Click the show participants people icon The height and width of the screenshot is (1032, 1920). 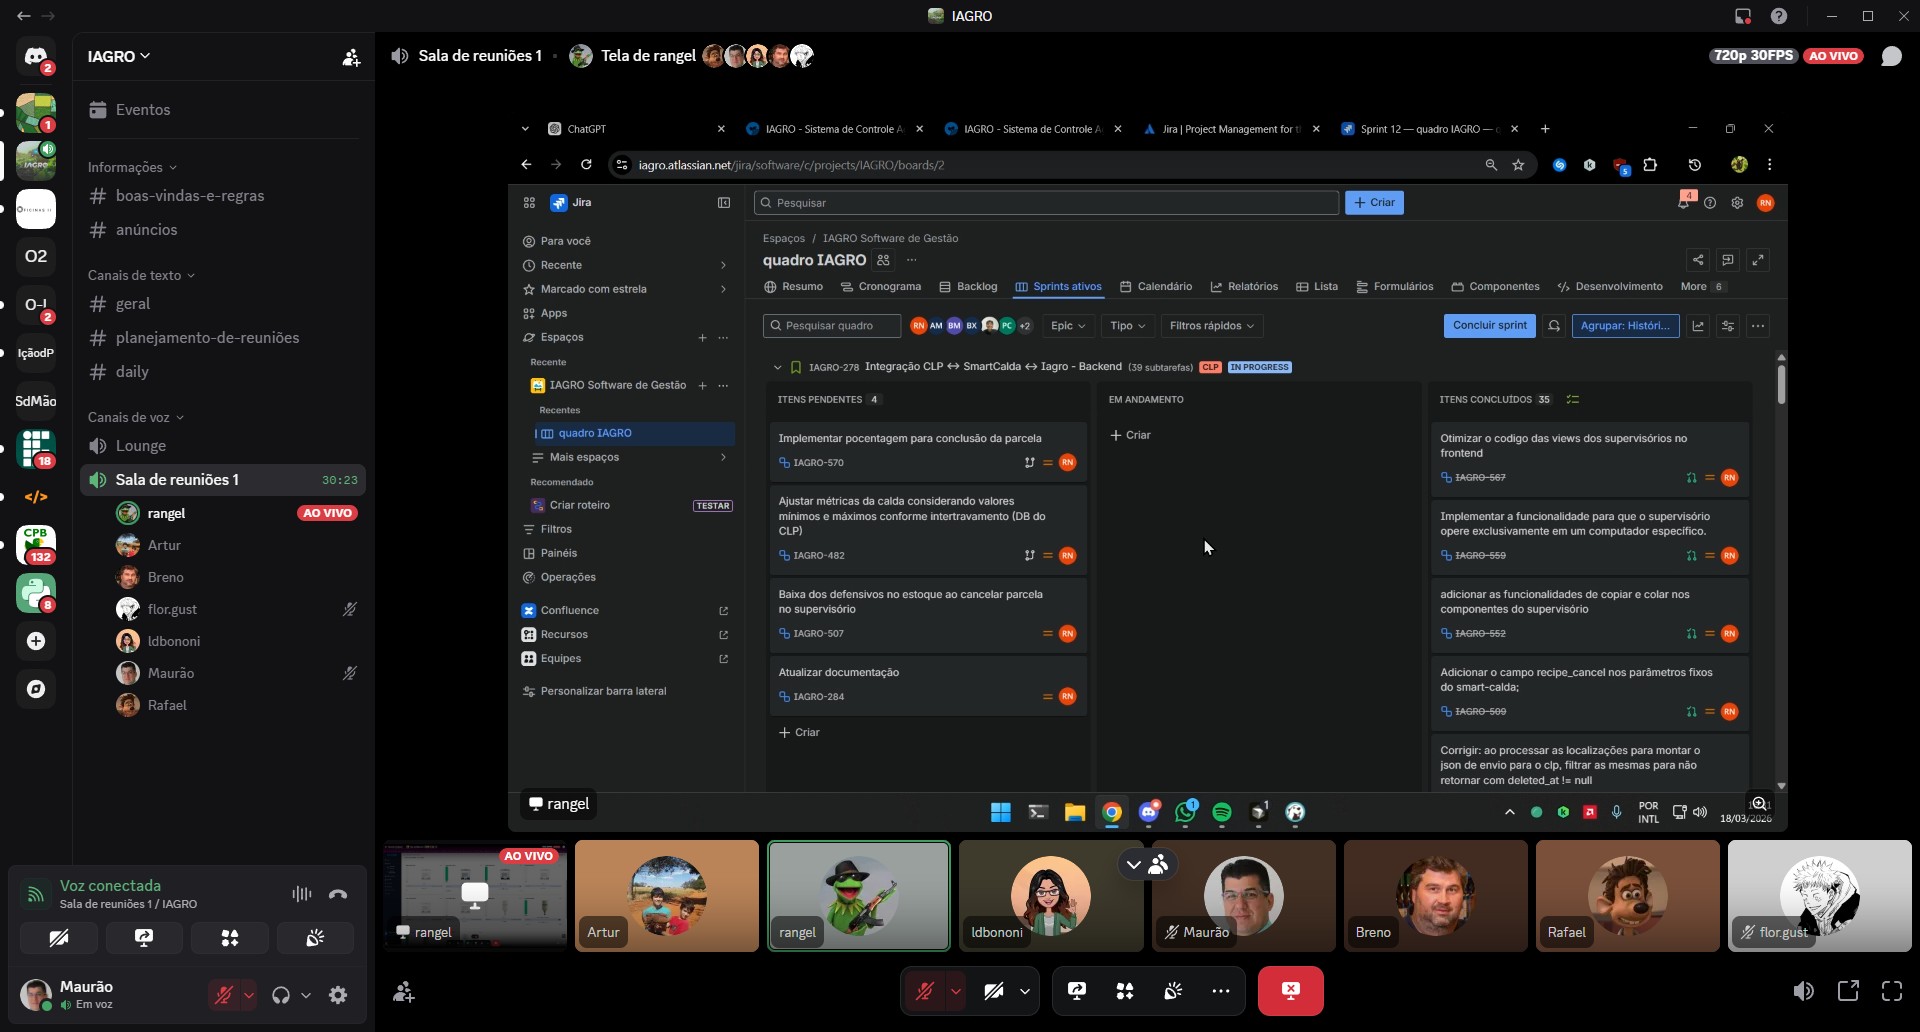(x=1160, y=865)
